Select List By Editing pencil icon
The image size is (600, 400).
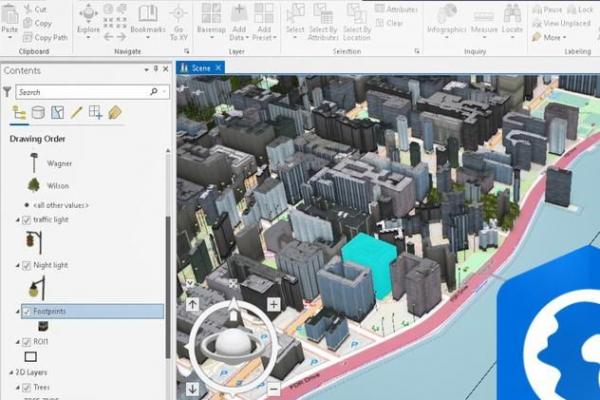76,112
